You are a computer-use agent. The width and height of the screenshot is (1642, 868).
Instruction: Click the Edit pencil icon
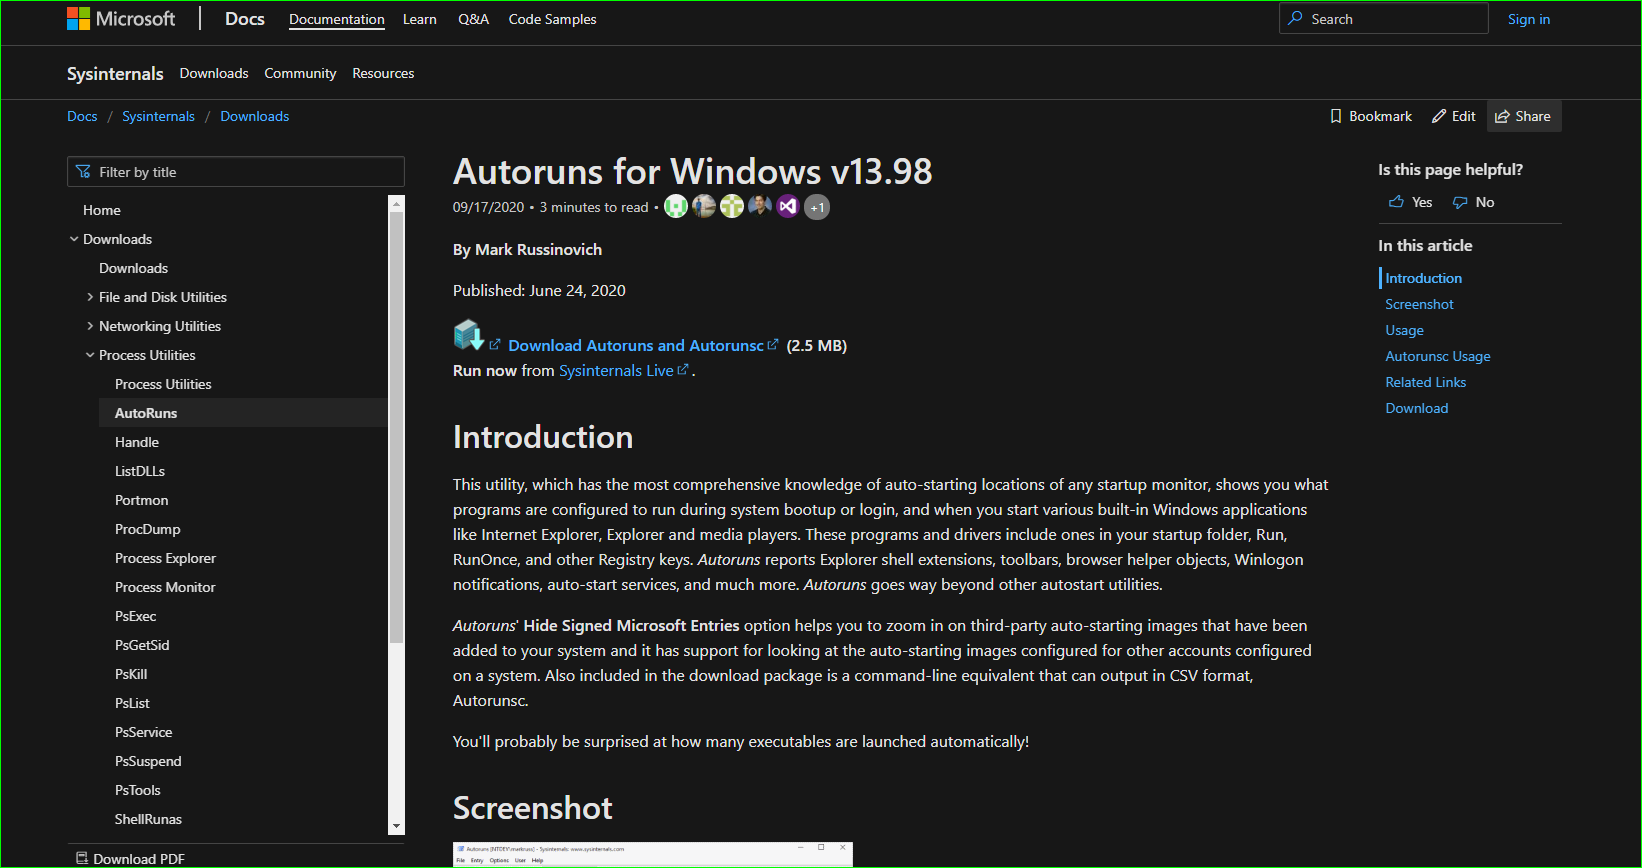tap(1439, 116)
